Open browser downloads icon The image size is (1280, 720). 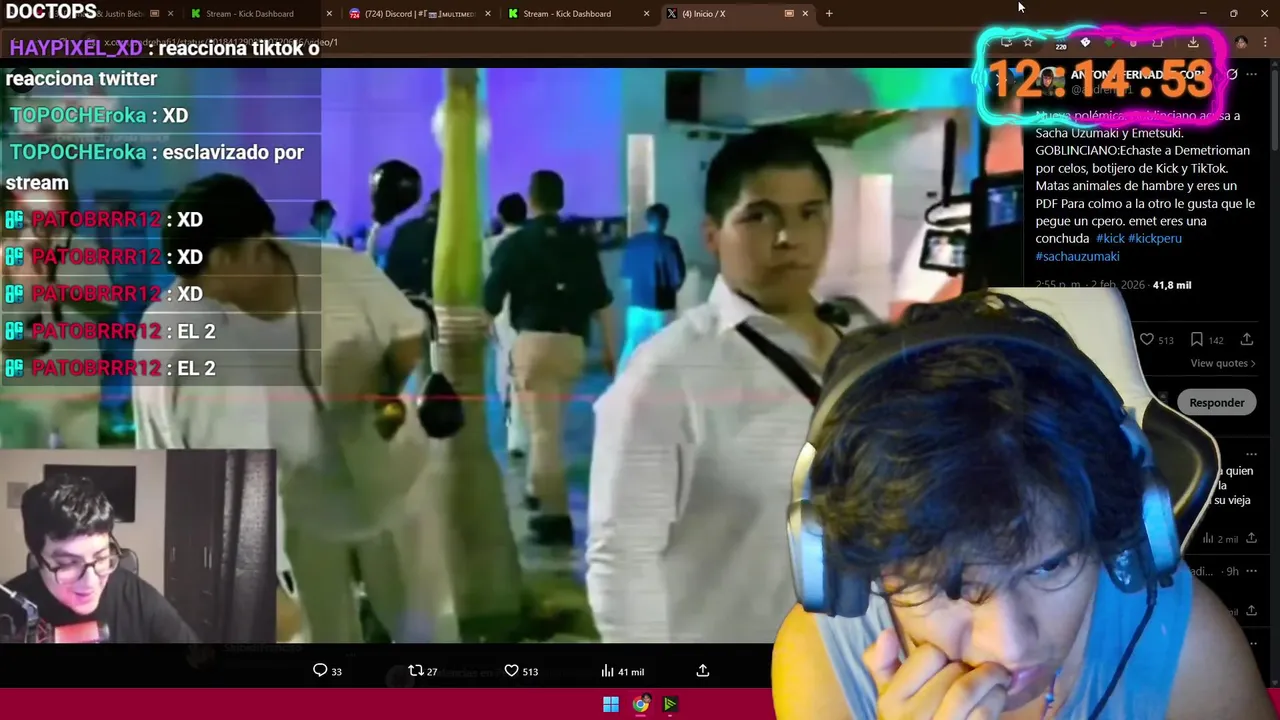point(1193,43)
